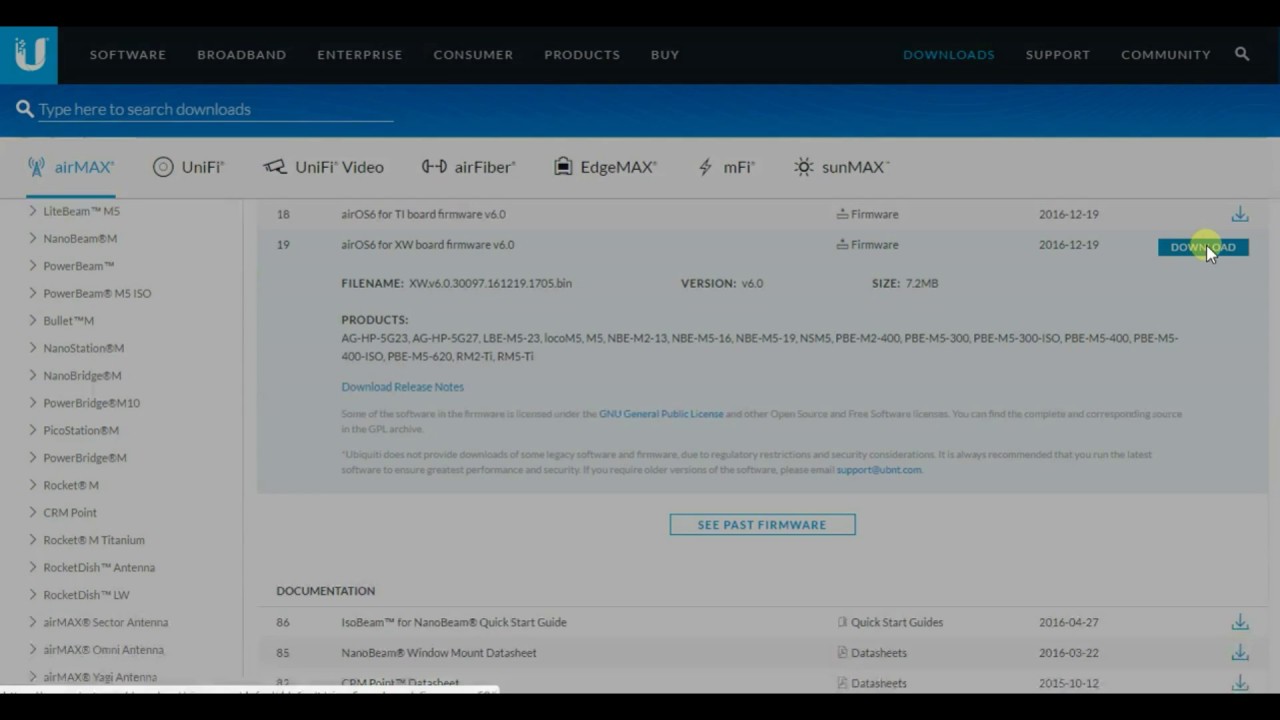Image resolution: width=1280 pixels, height=720 pixels.
Task: Download airOS6 for TI board firmware
Action: click(x=1240, y=214)
